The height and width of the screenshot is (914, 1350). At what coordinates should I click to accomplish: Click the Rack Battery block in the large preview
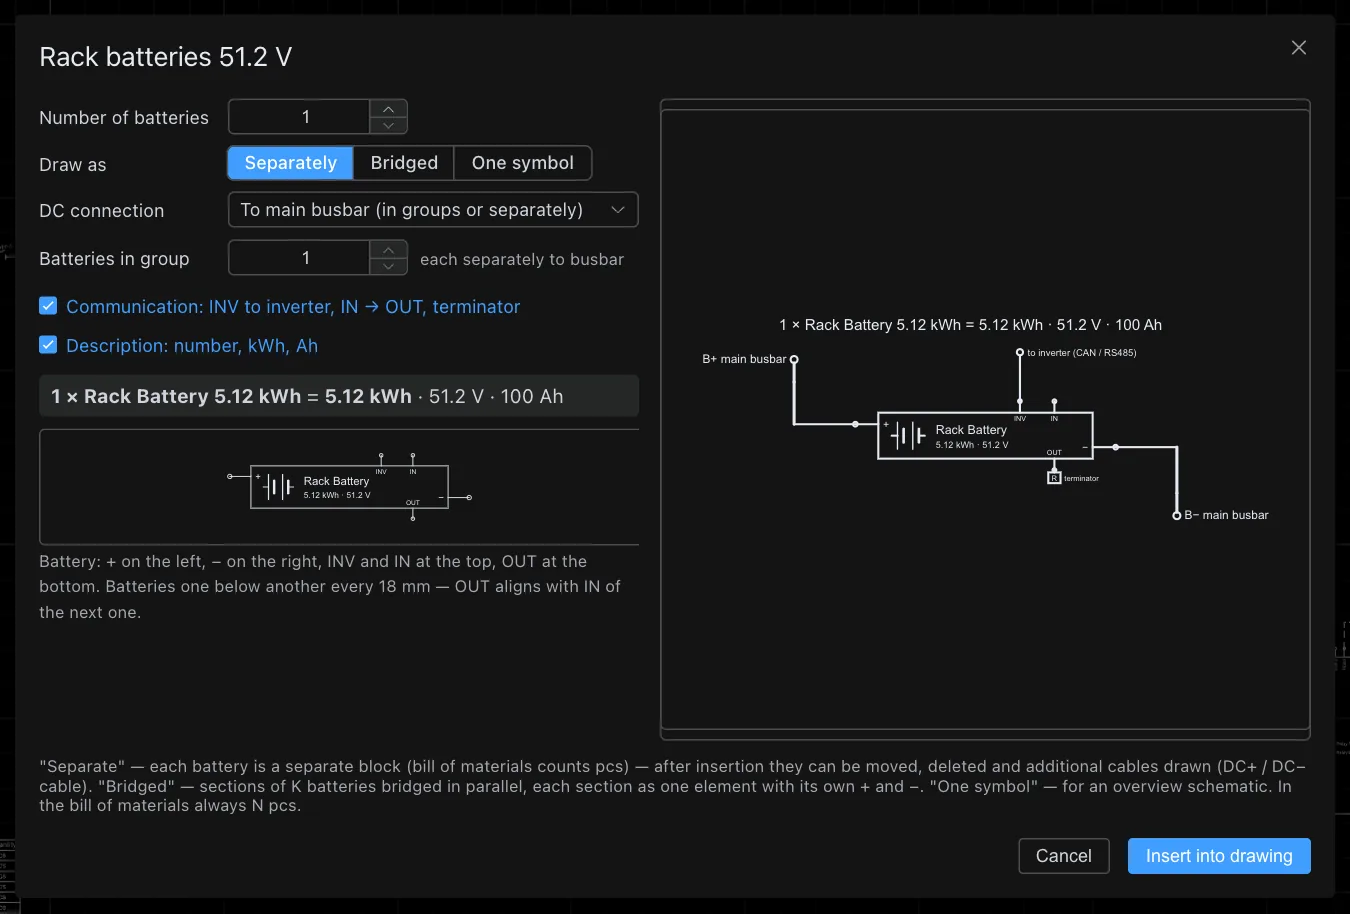tap(985, 435)
